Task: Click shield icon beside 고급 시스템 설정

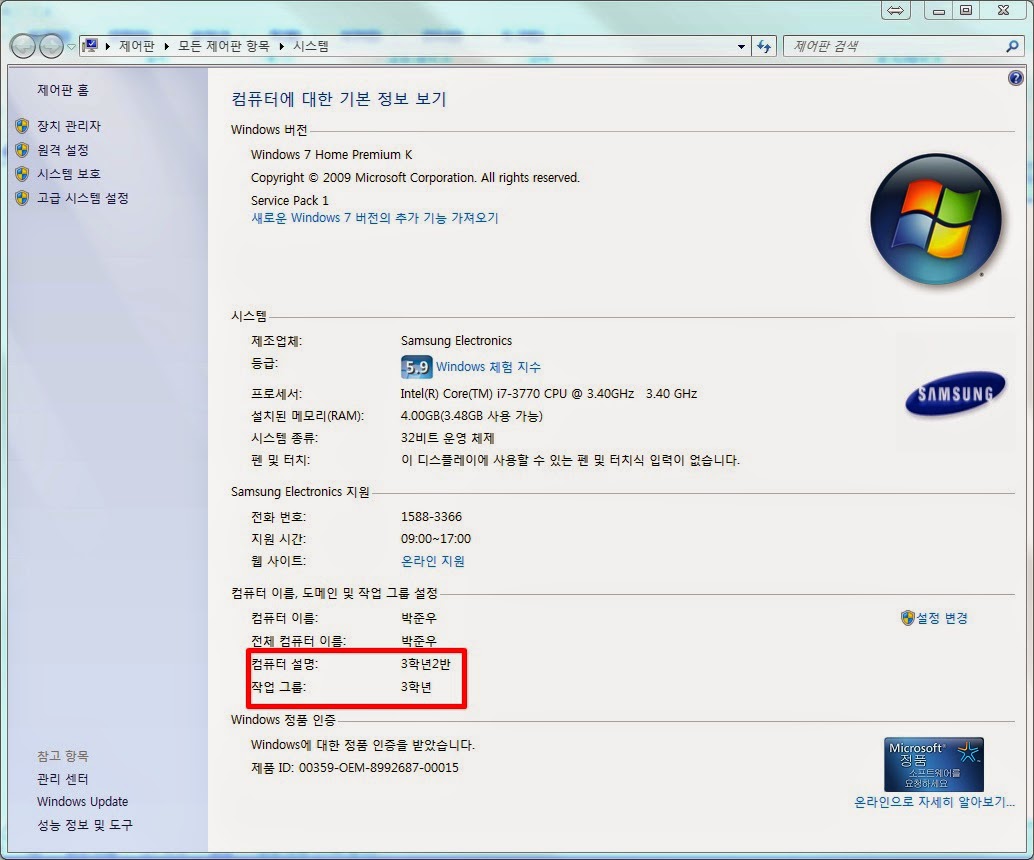Action: click(22, 199)
